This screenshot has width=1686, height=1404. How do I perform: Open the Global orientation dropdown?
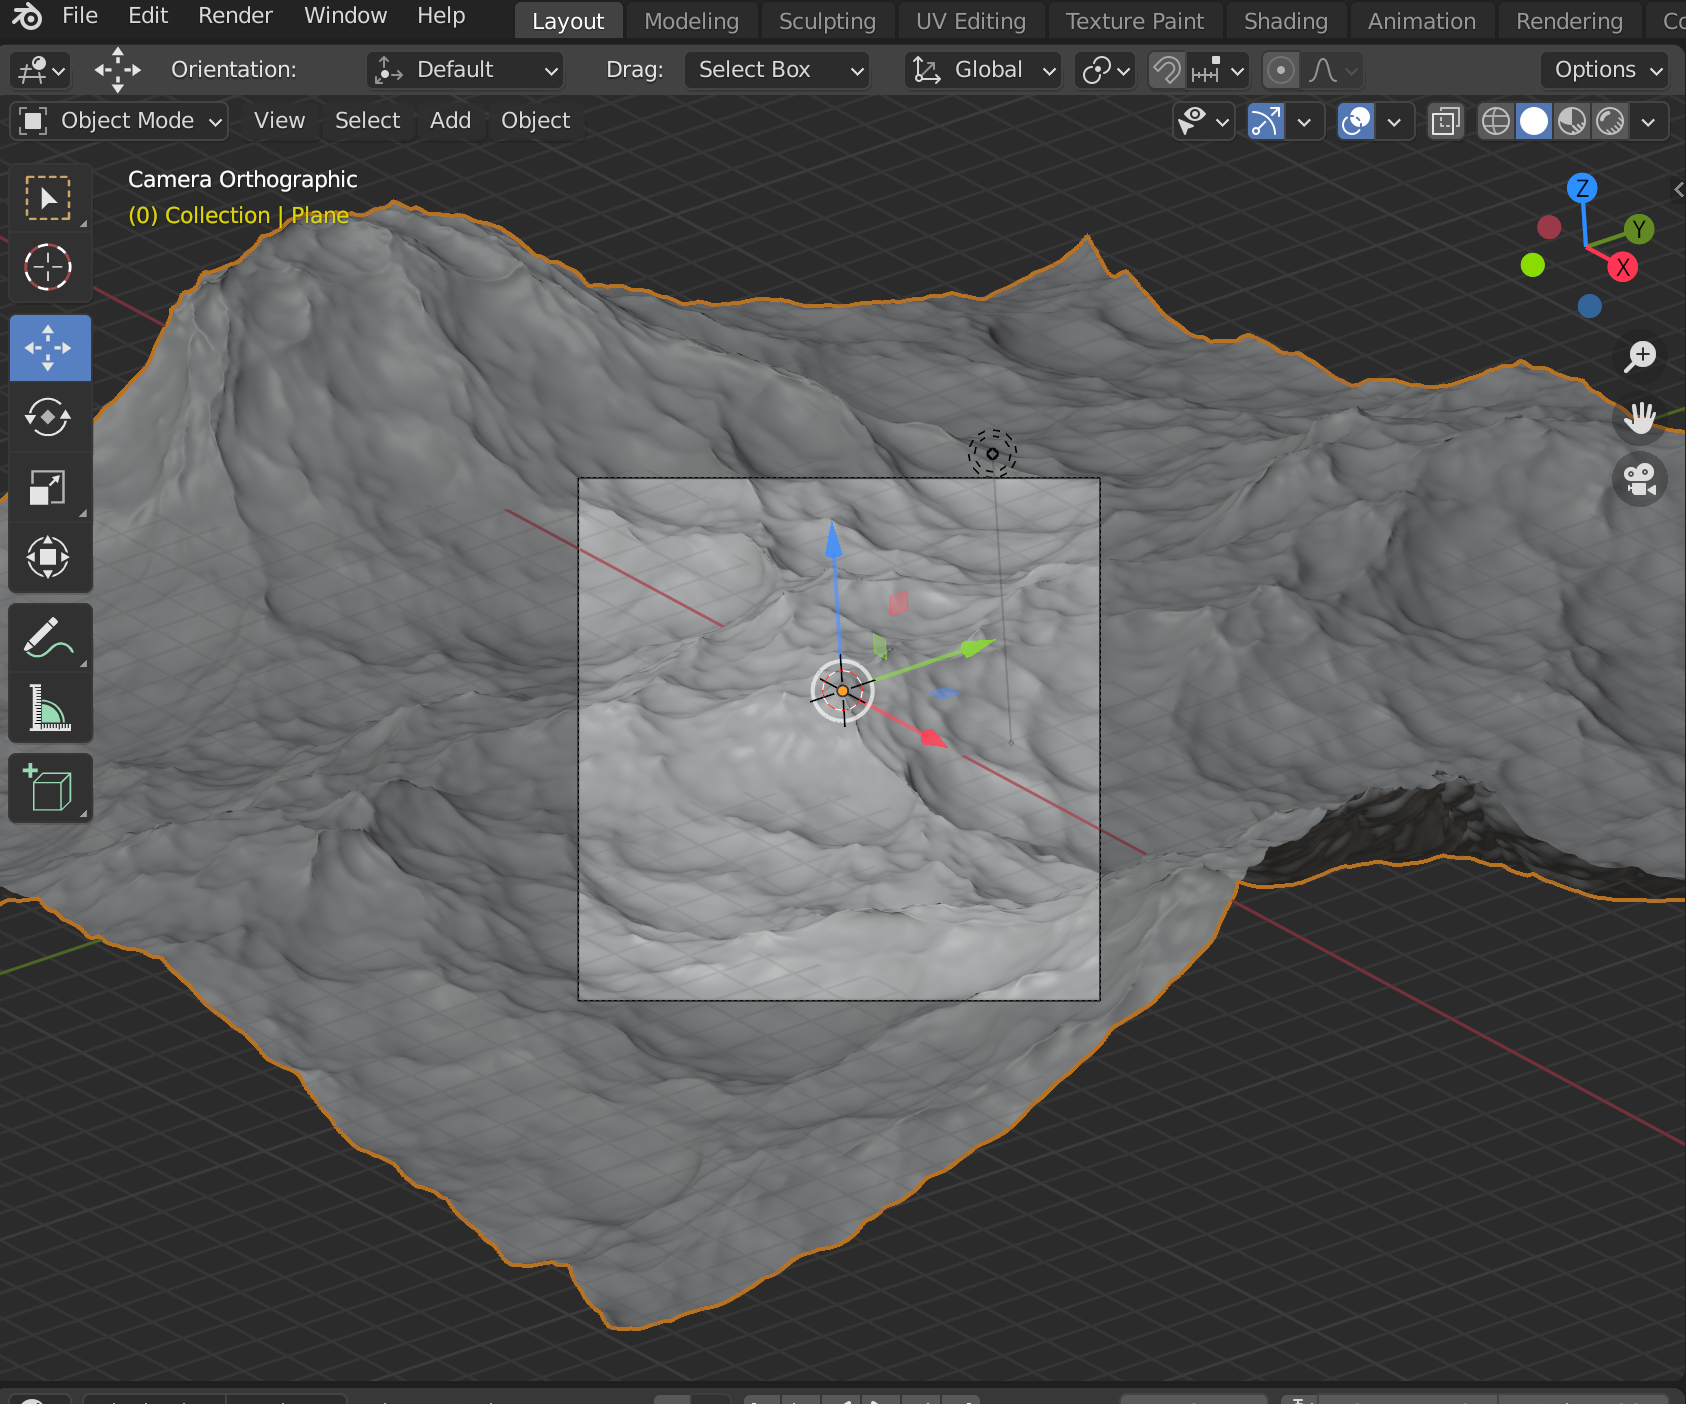point(983,70)
